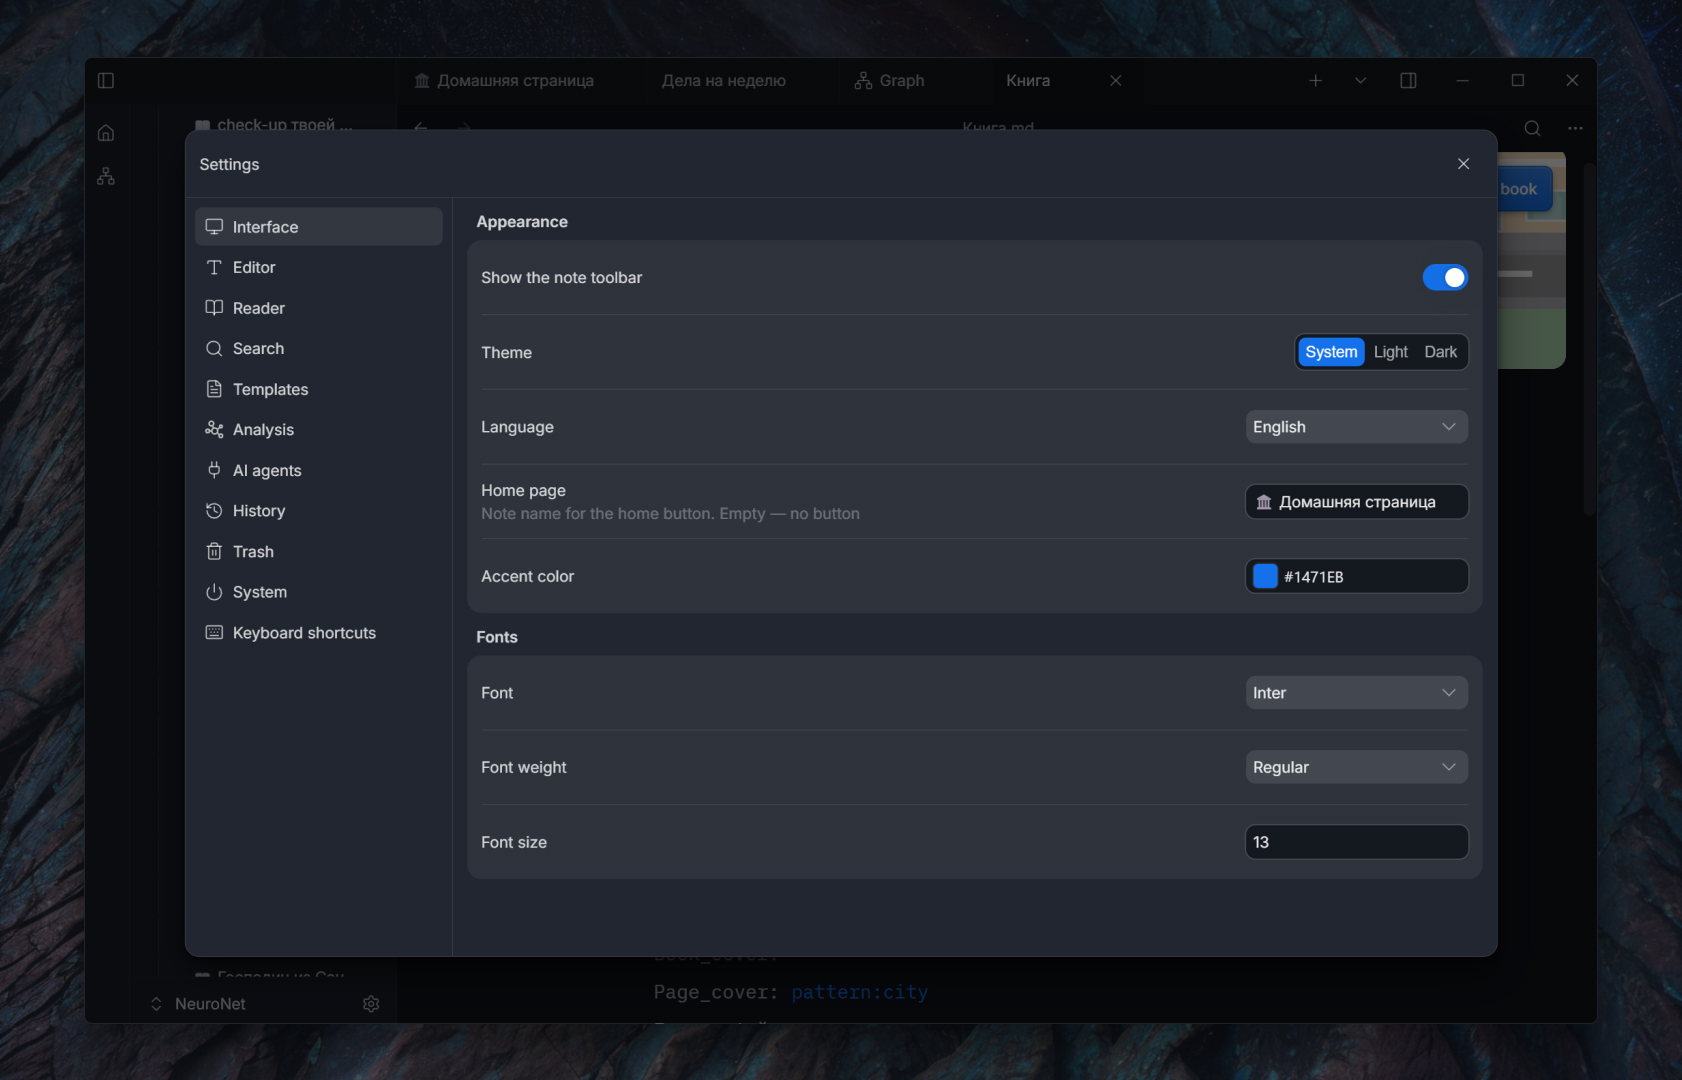The height and width of the screenshot is (1080, 1682).
Task: Switch to the Graph tab
Action: (x=890, y=81)
